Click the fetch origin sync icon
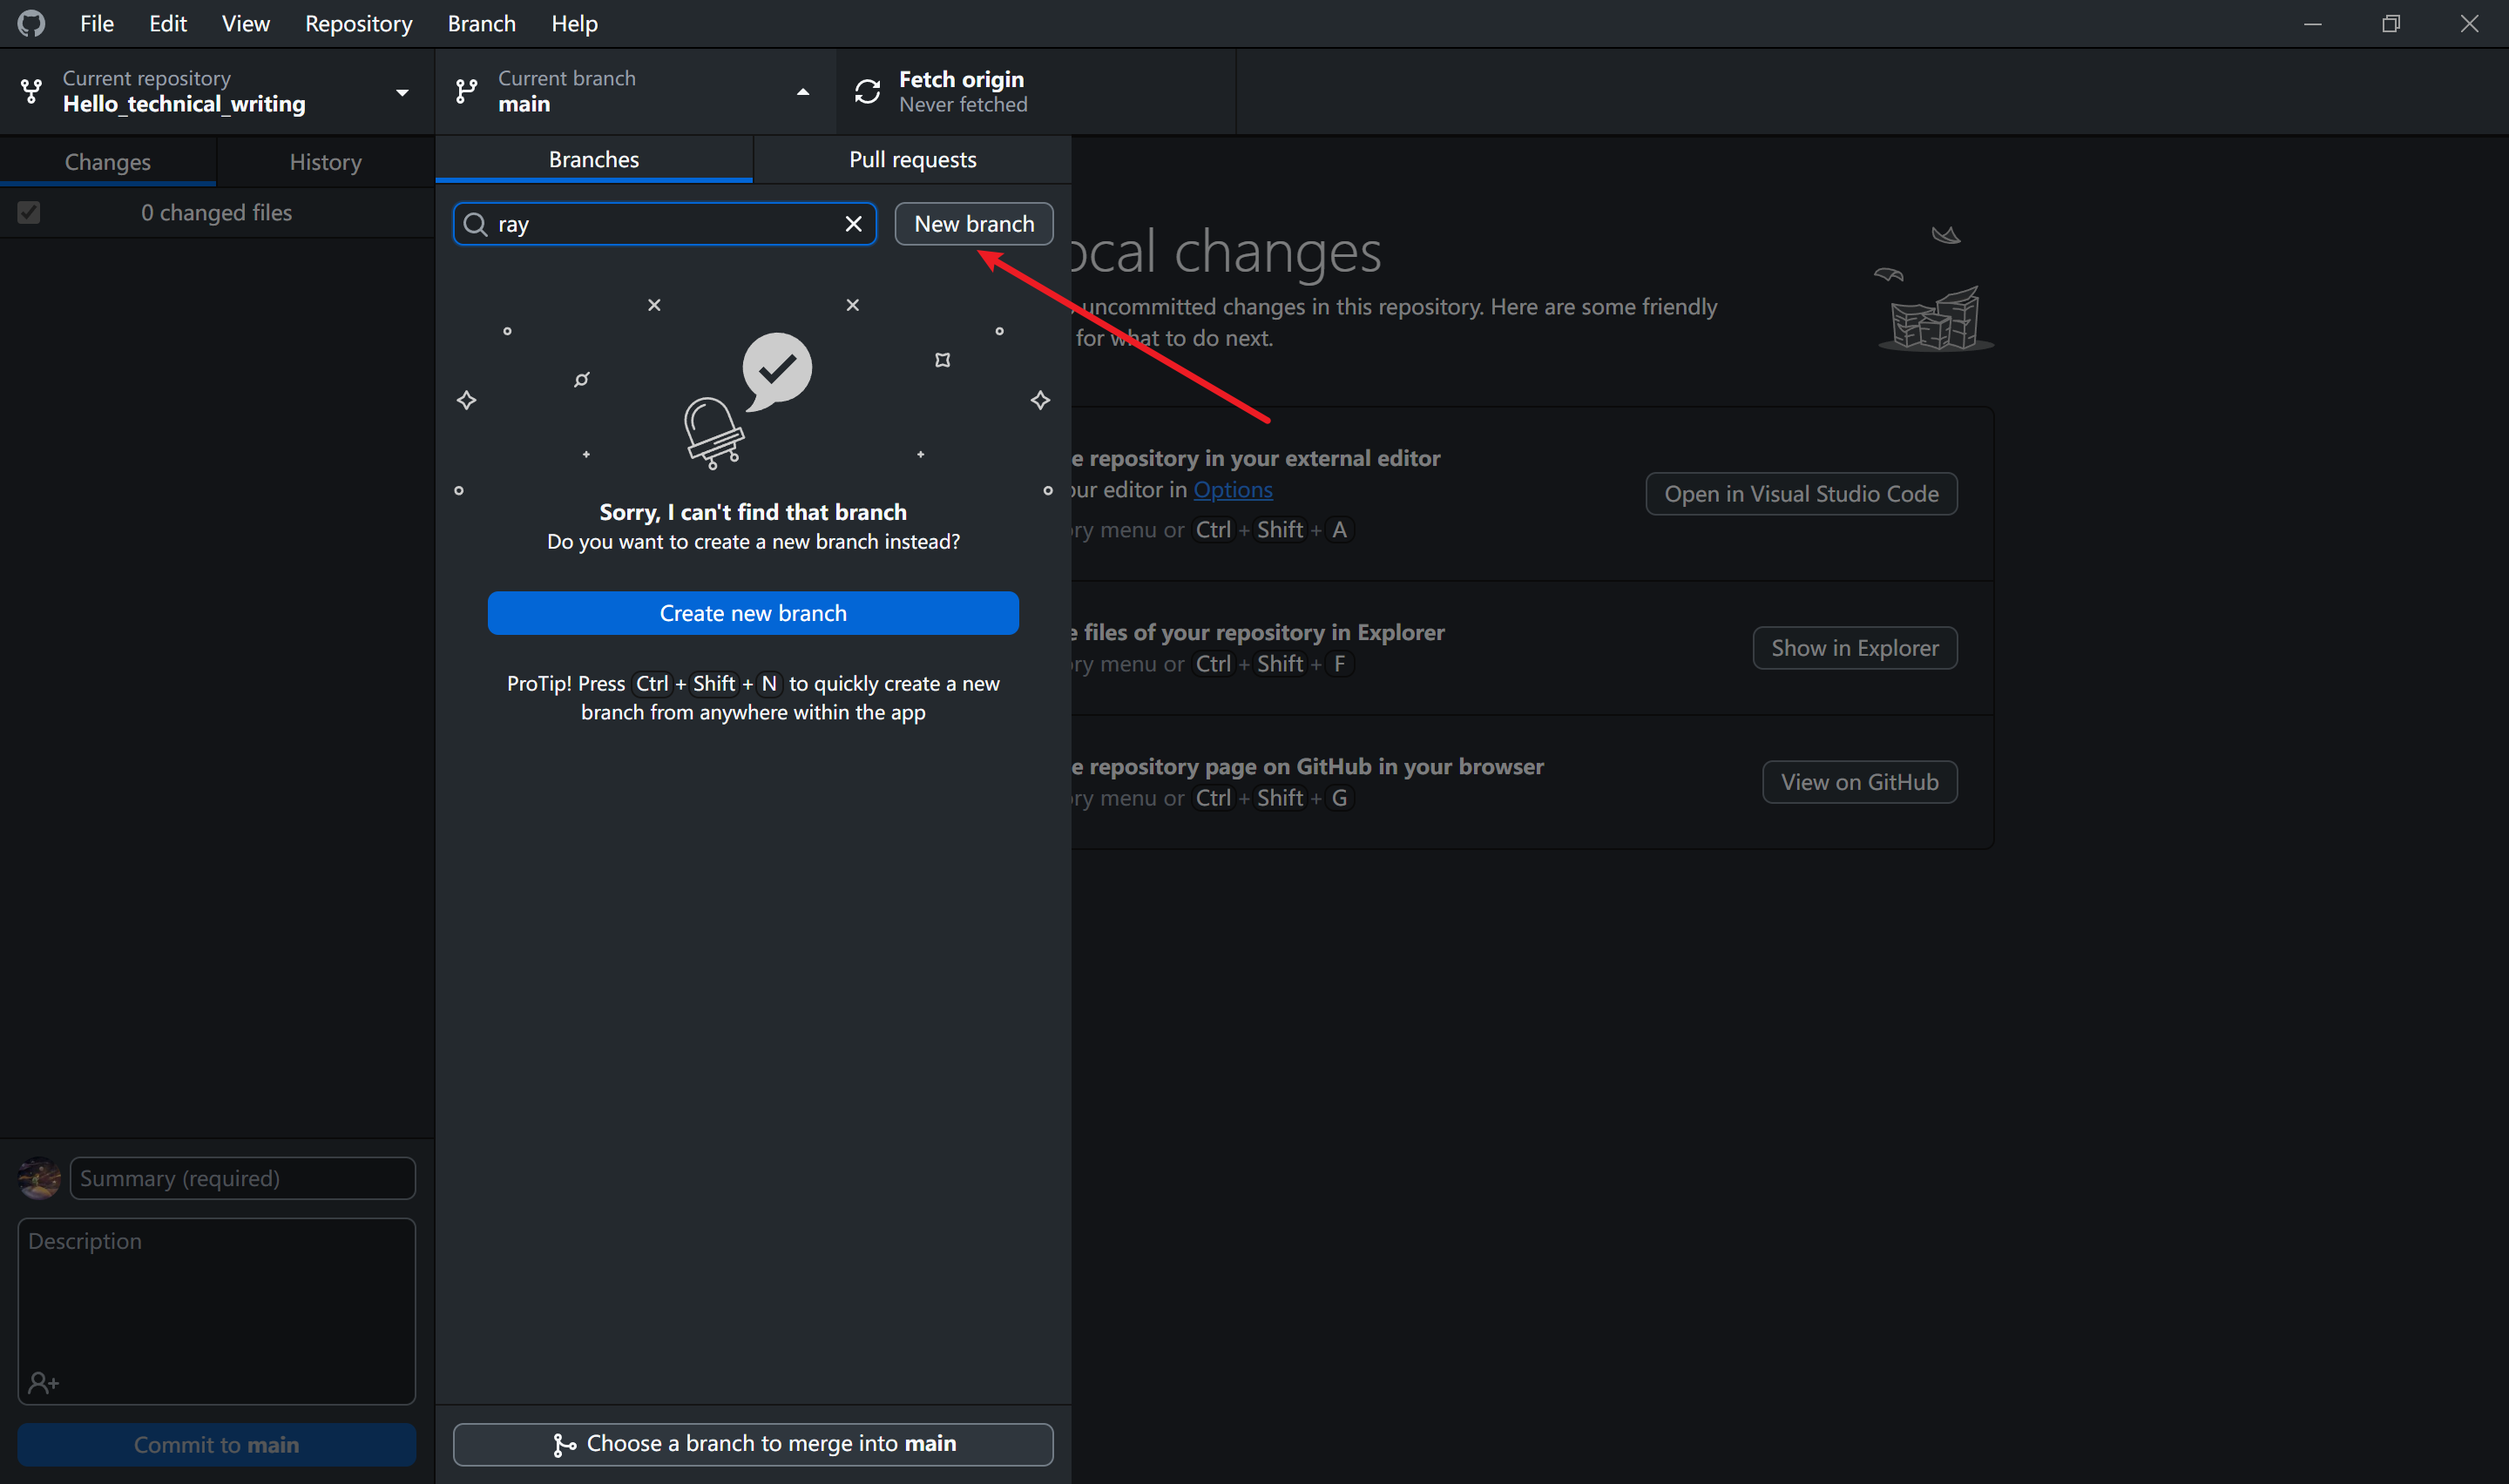Screen dimensions: 2509x1484 (x=867, y=91)
